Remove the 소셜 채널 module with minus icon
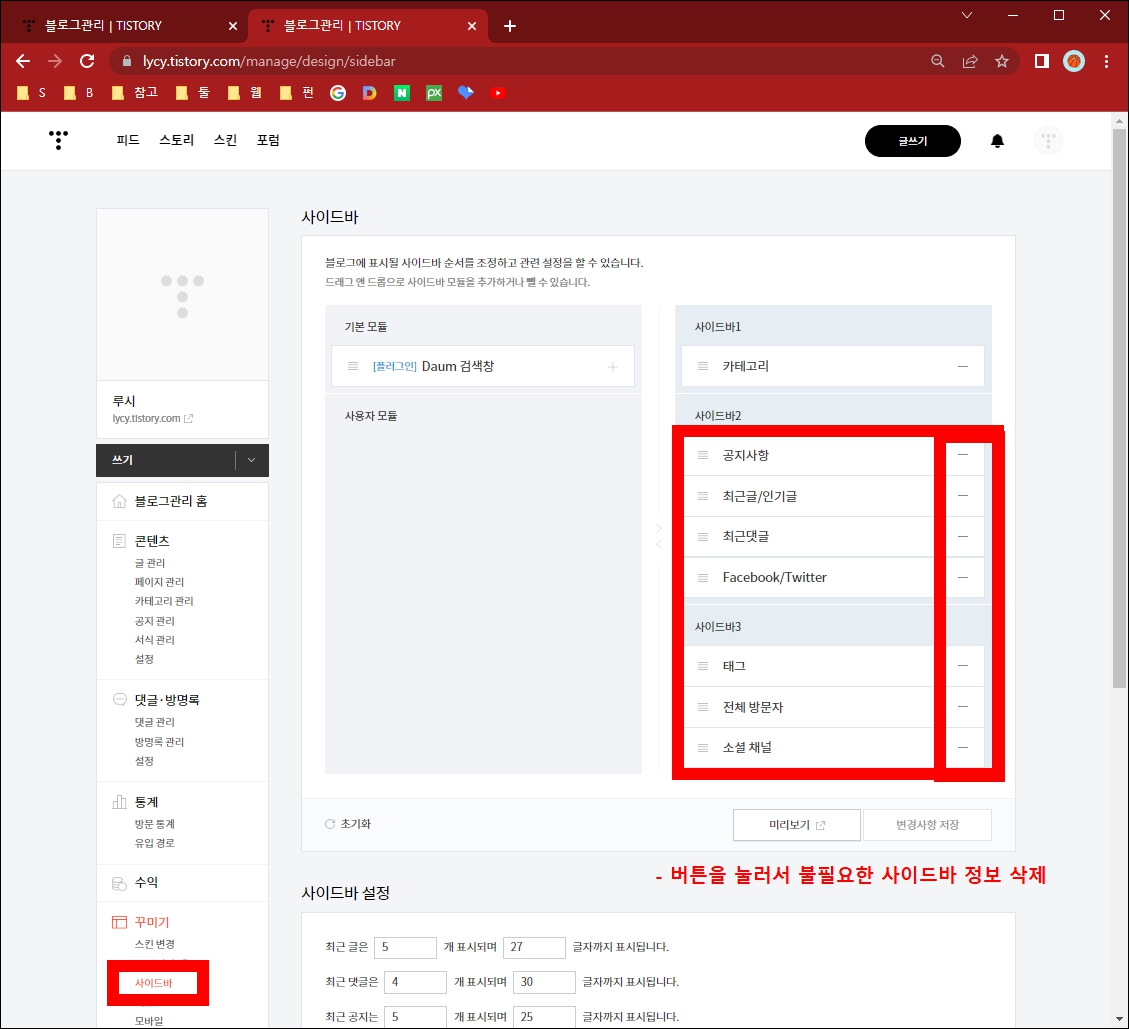 click(x=964, y=747)
